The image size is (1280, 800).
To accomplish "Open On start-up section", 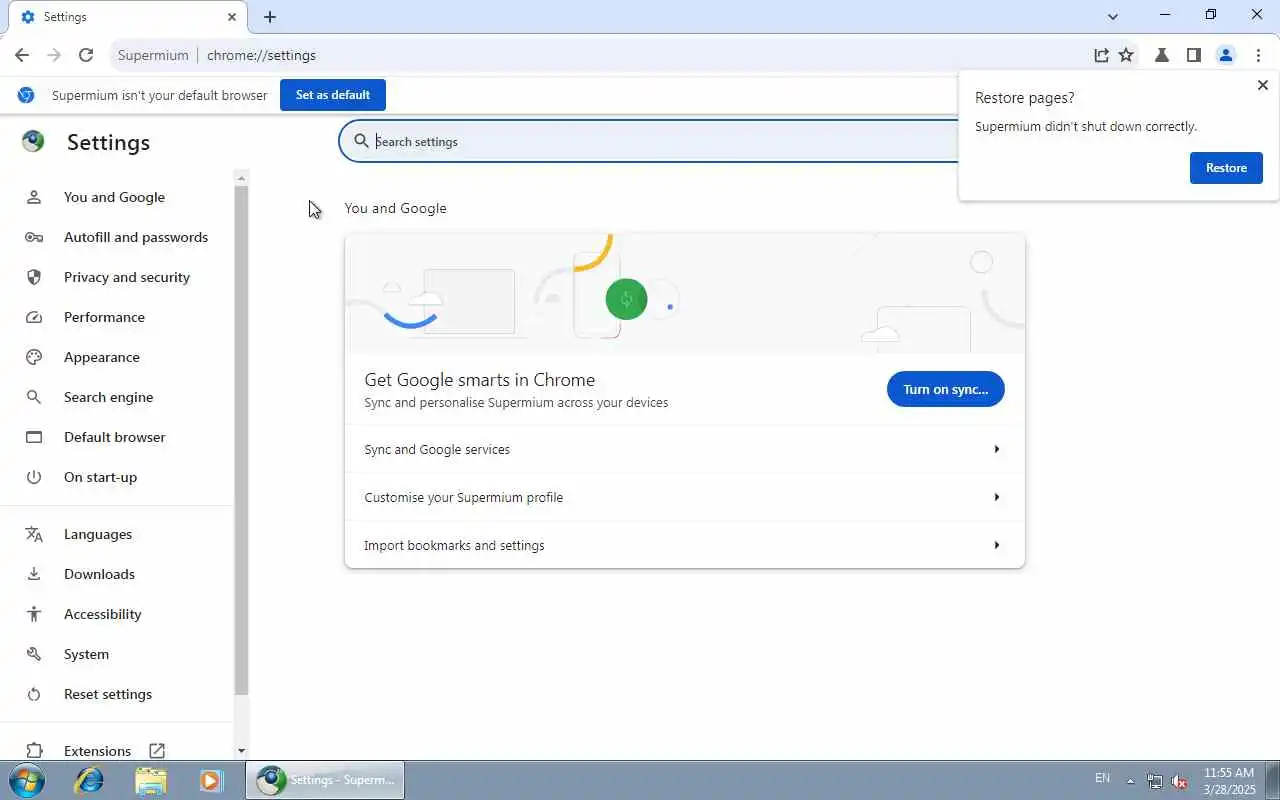I will pos(100,477).
